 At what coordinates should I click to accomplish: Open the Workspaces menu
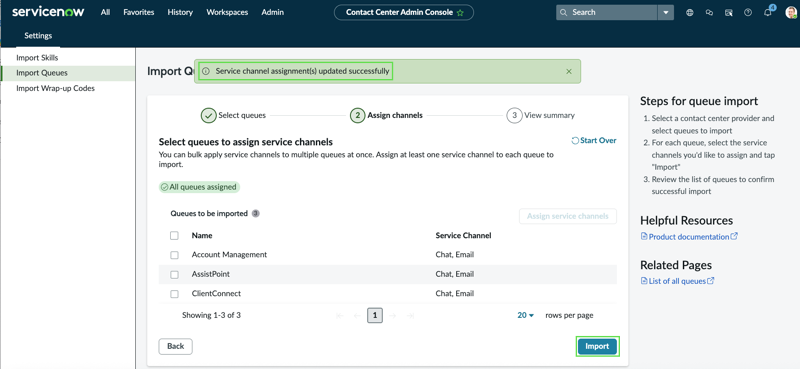click(227, 12)
